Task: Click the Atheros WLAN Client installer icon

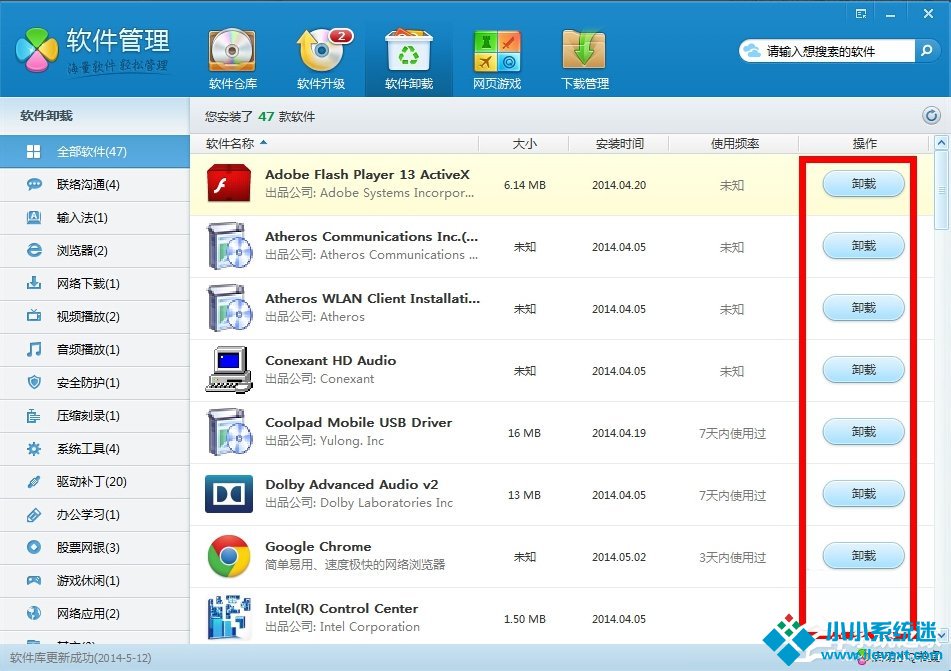Action: [x=229, y=308]
